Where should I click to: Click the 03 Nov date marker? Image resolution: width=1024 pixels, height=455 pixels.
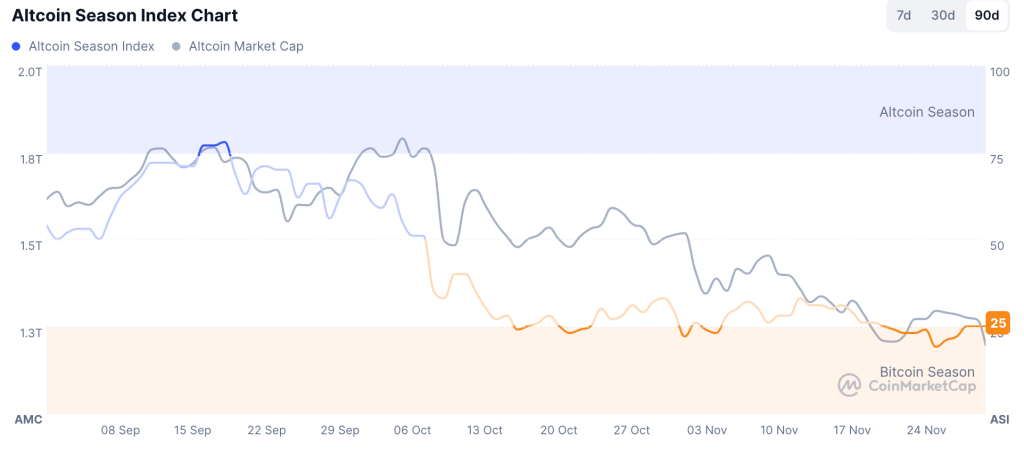coord(707,430)
